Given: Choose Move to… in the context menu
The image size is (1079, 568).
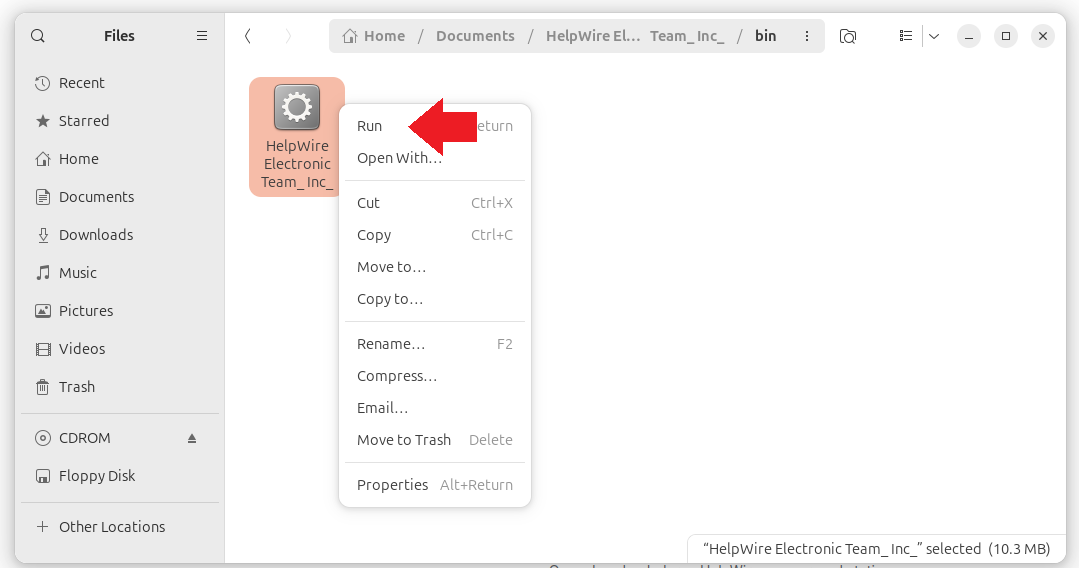Looking at the screenshot, I should pyautogui.click(x=435, y=267).
